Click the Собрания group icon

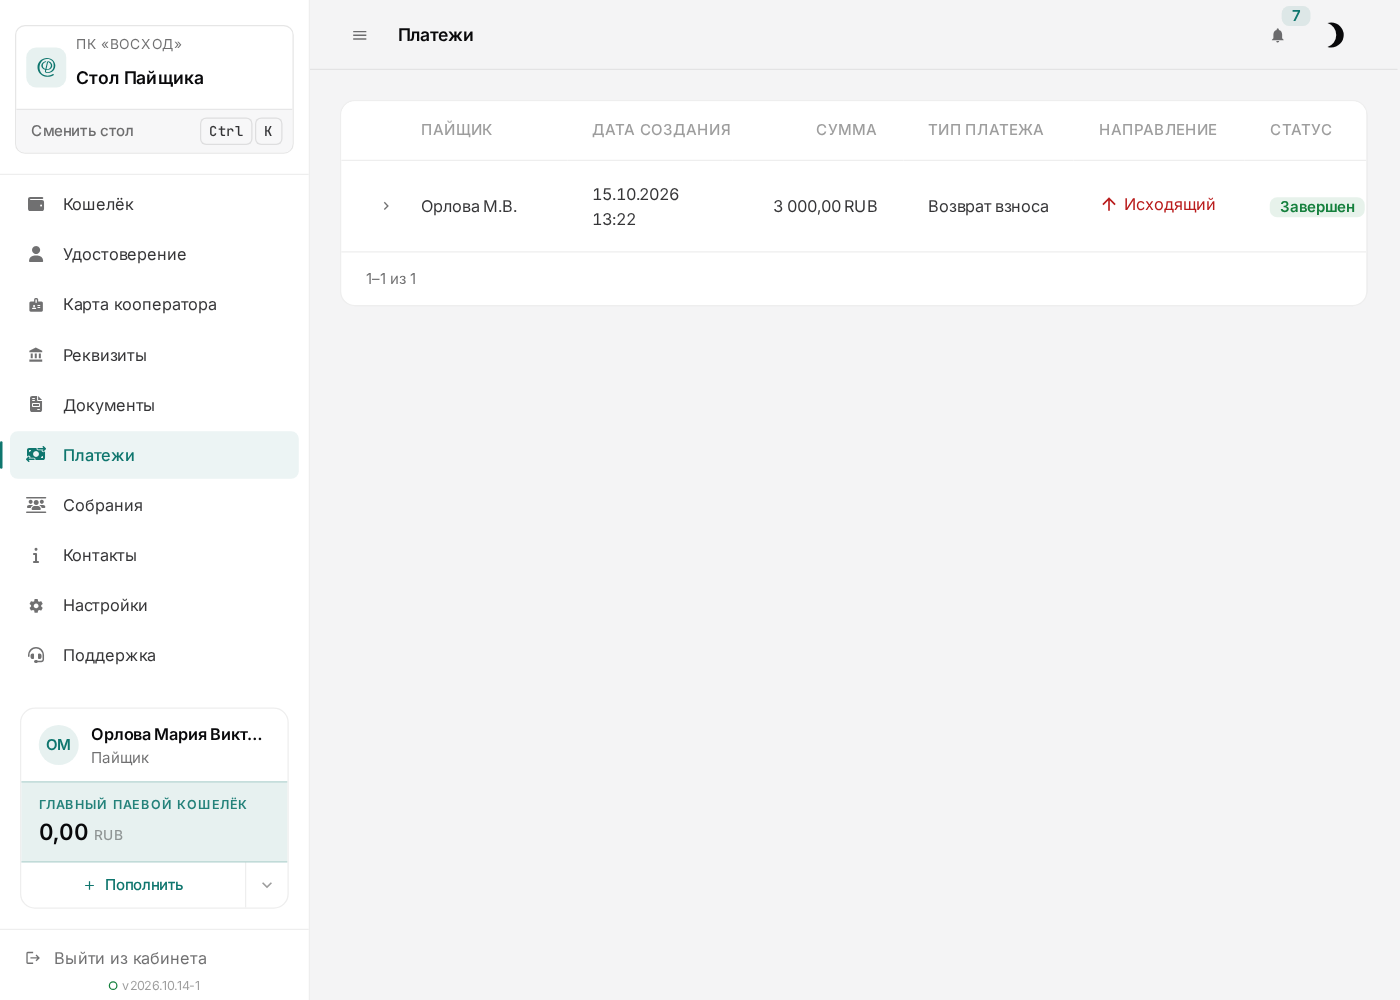[x=36, y=505]
